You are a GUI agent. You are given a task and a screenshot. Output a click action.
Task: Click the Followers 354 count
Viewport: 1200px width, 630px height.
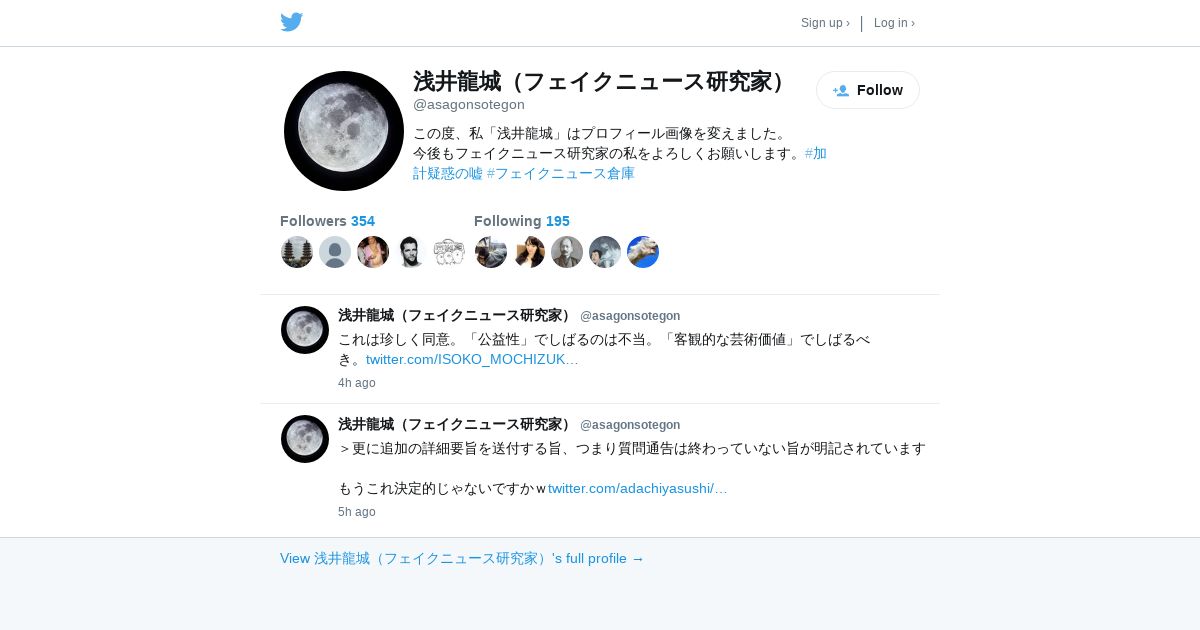pyautogui.click(x=327, y=221)
